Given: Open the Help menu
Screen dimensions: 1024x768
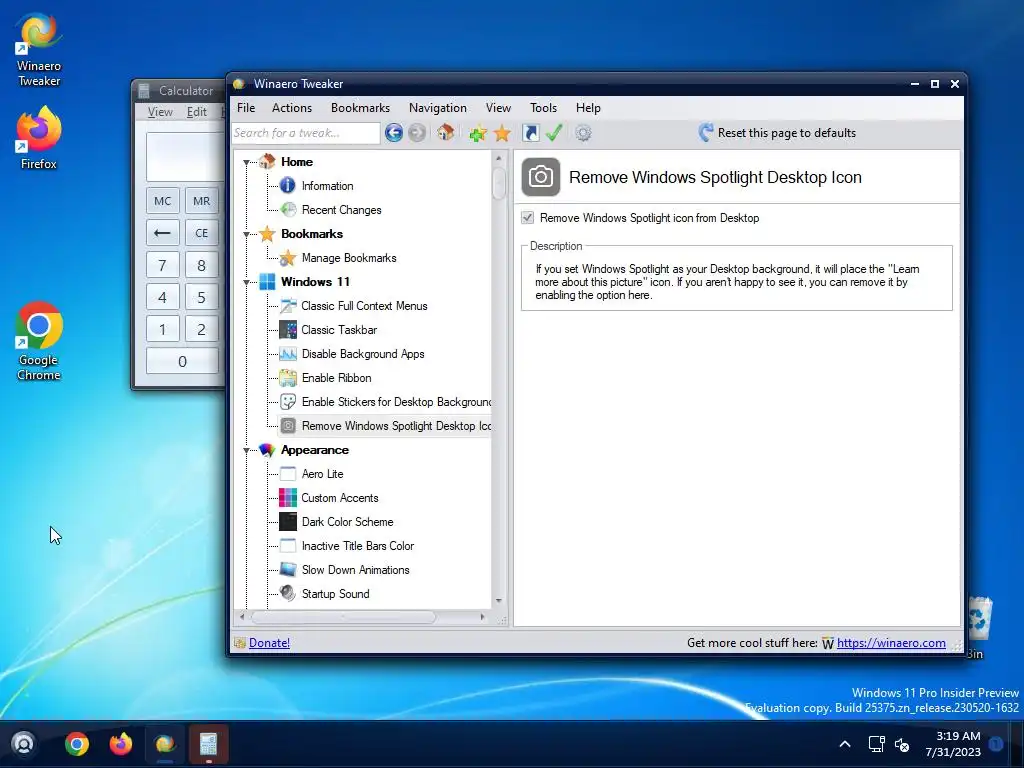Looking at the screenshot, I should click(588, 108).
